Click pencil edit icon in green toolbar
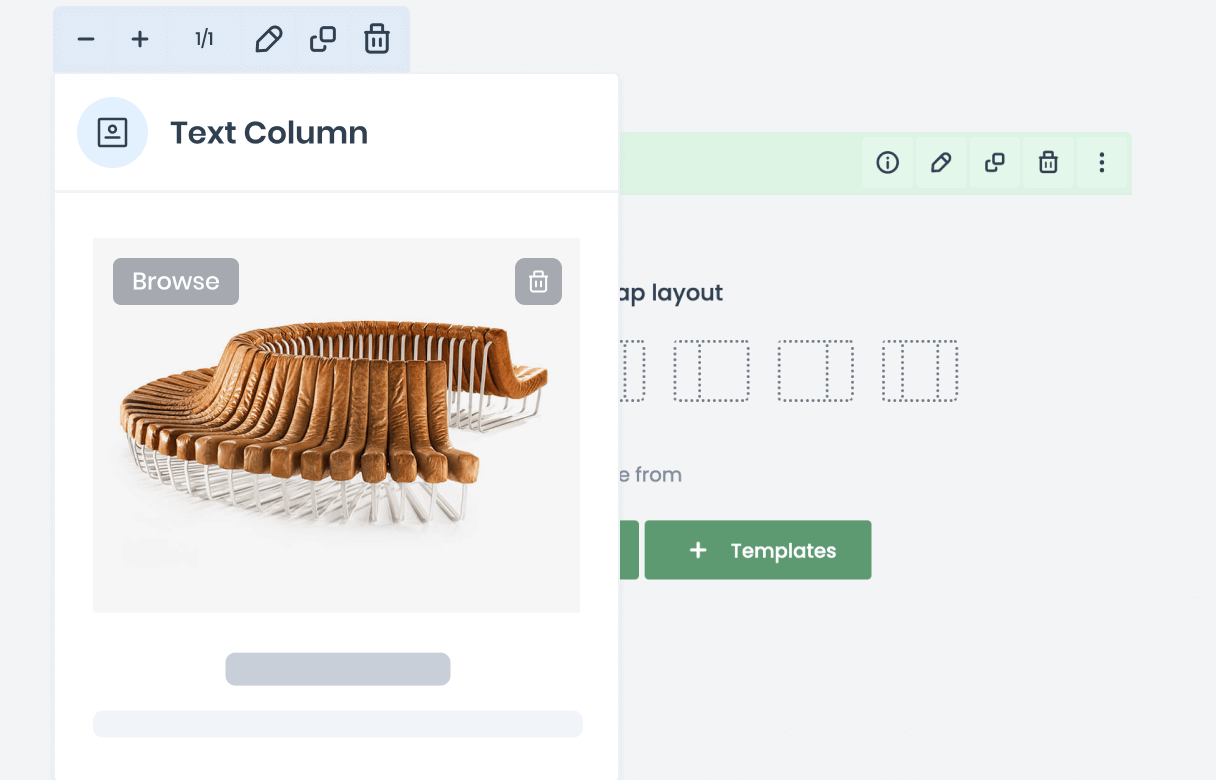 [941, 163]
